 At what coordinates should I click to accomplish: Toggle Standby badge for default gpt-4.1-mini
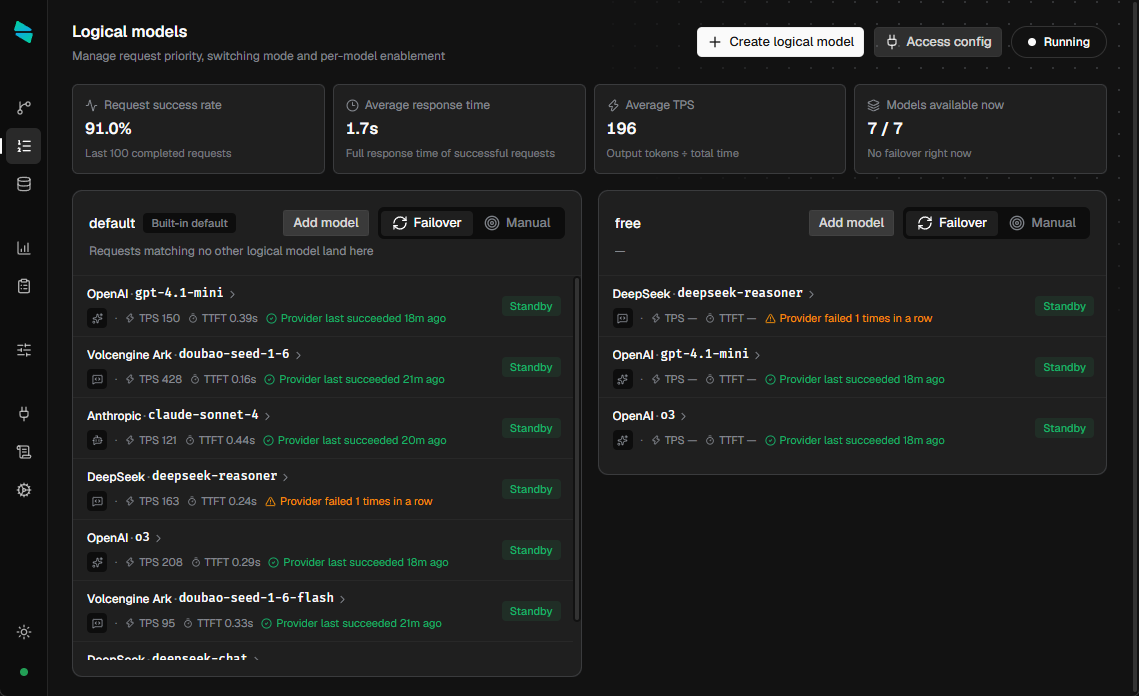[531, 307]
